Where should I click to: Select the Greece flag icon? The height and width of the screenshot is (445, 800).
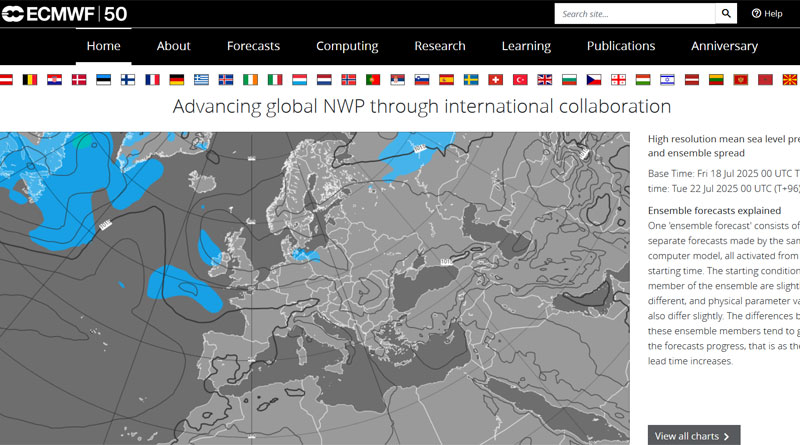click(x=201, y=80)
